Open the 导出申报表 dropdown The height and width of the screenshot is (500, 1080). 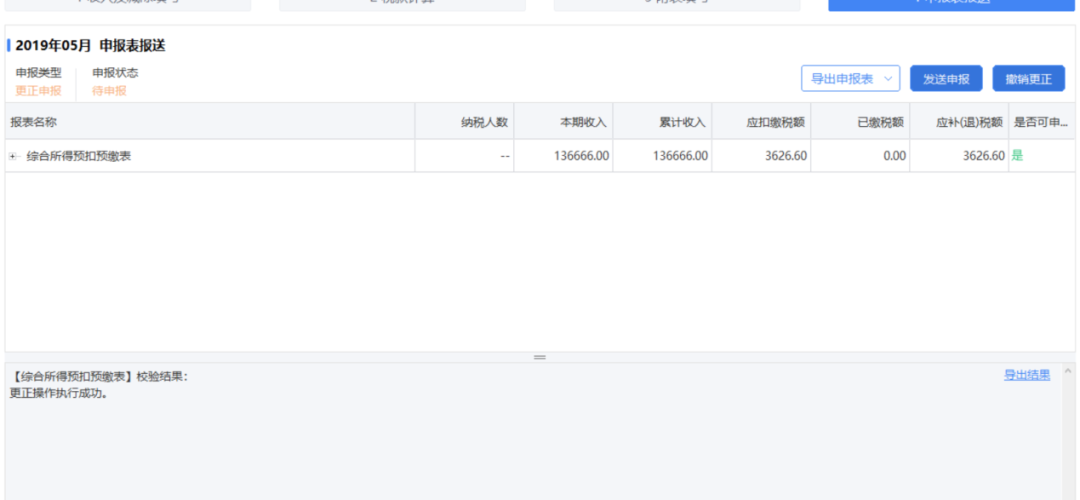(850, 79)
